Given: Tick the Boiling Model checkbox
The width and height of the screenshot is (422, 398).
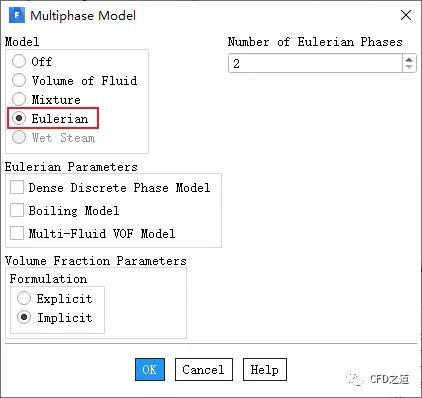Looking at the screenshot, I should tap(17, 210).
